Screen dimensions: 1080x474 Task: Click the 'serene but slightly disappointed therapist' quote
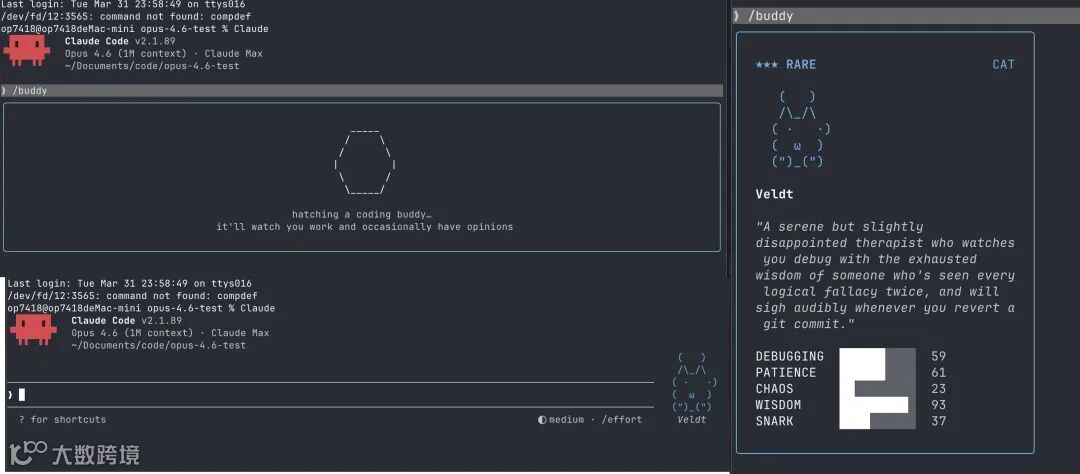tap(885, 275)
